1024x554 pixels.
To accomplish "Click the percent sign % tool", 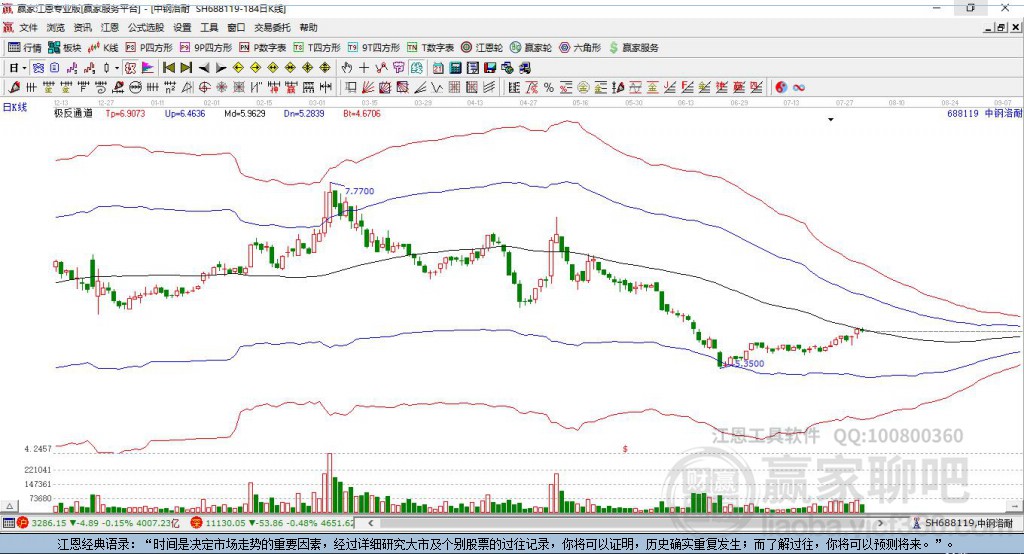I will click(x=549, y=87).
